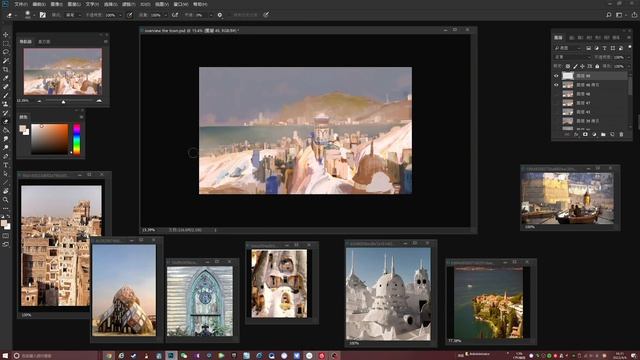This screenshot has height=360, width=640.
Task: Toggle lock all padlock in the Layers panel
Action: (x=597, y=66)
